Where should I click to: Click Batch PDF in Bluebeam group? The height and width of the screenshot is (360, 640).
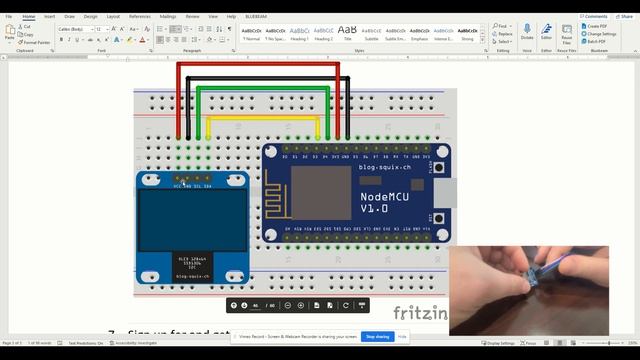[593, 42]
